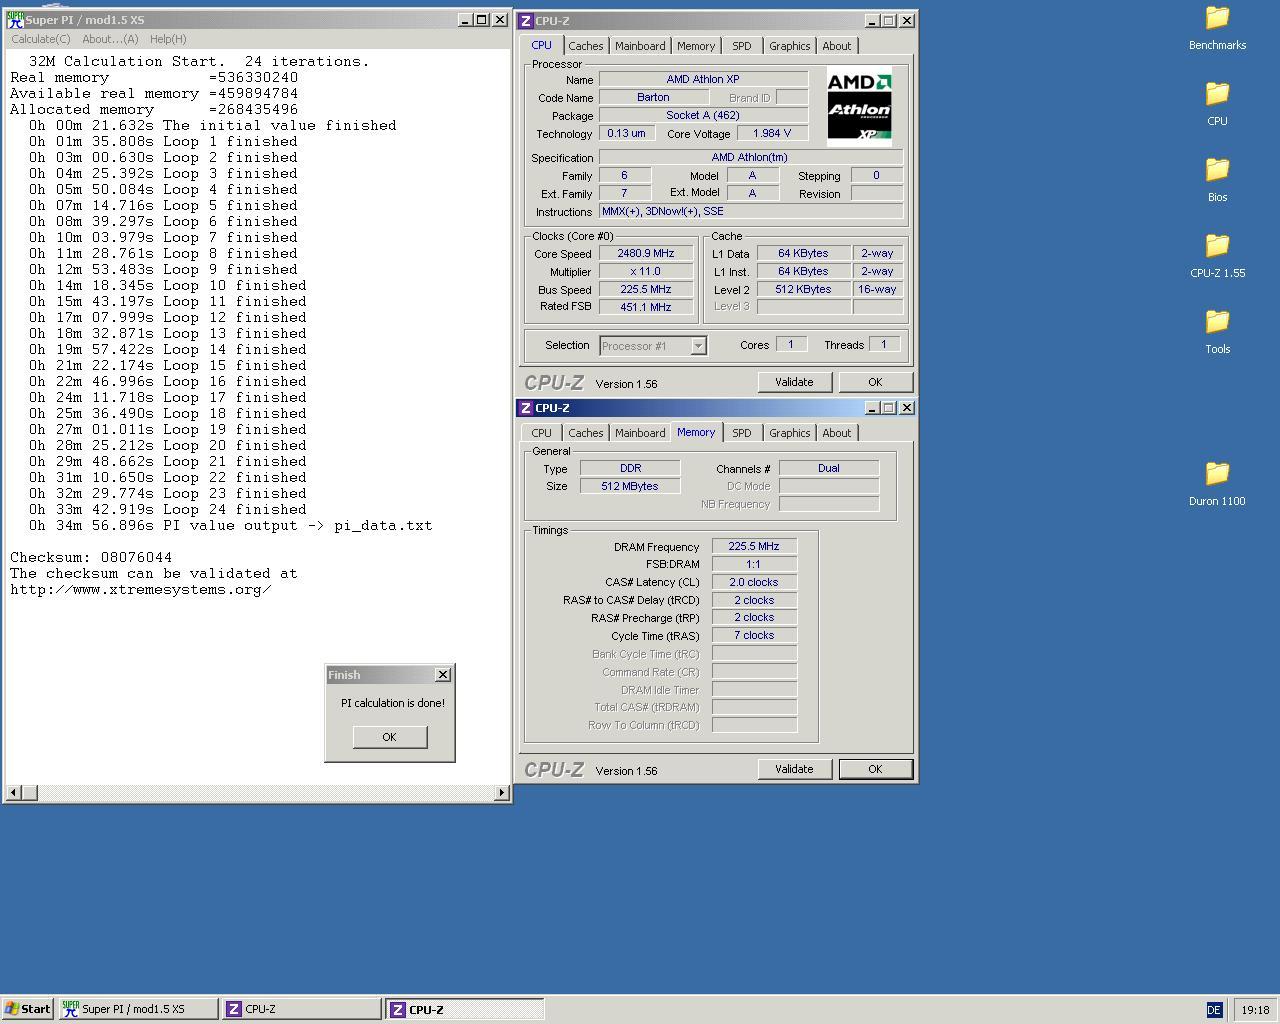Screen dimensions: 1280x1024
Task: Click the Channels # value Dual
Action: 829,468
